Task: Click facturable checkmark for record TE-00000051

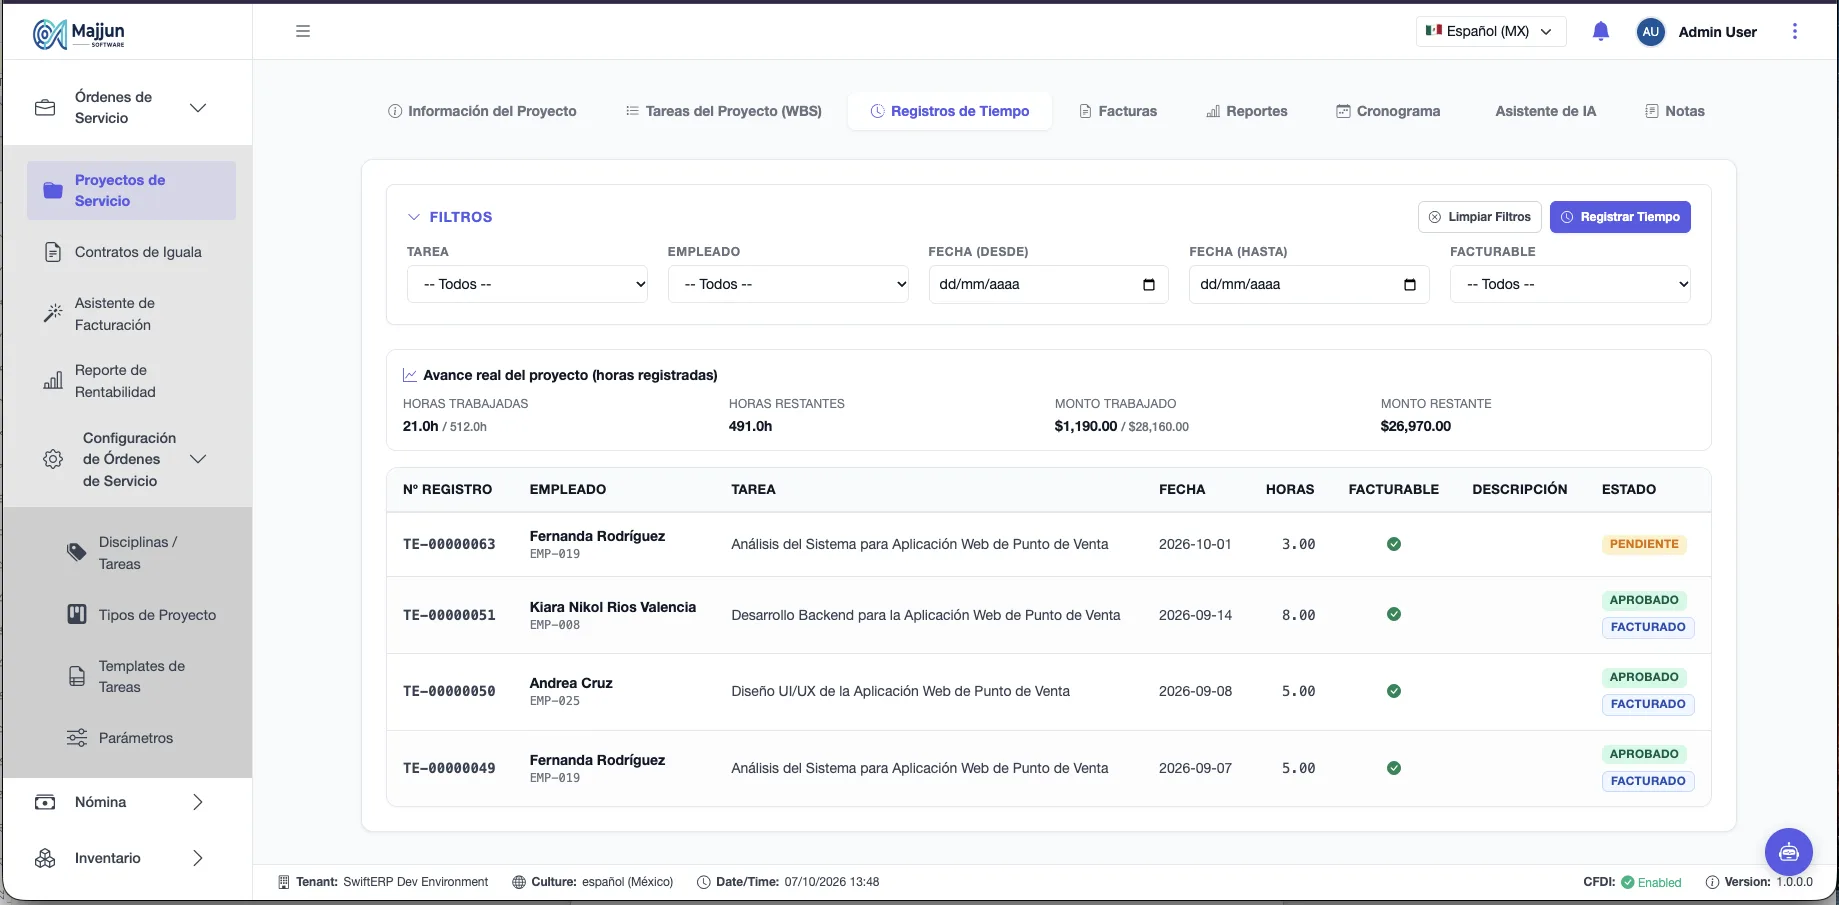Action: point(1393,614)
